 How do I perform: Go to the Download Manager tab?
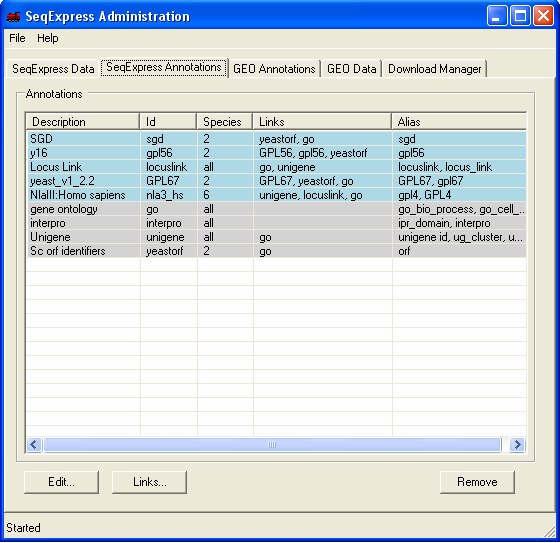click(x=435, y=69)
